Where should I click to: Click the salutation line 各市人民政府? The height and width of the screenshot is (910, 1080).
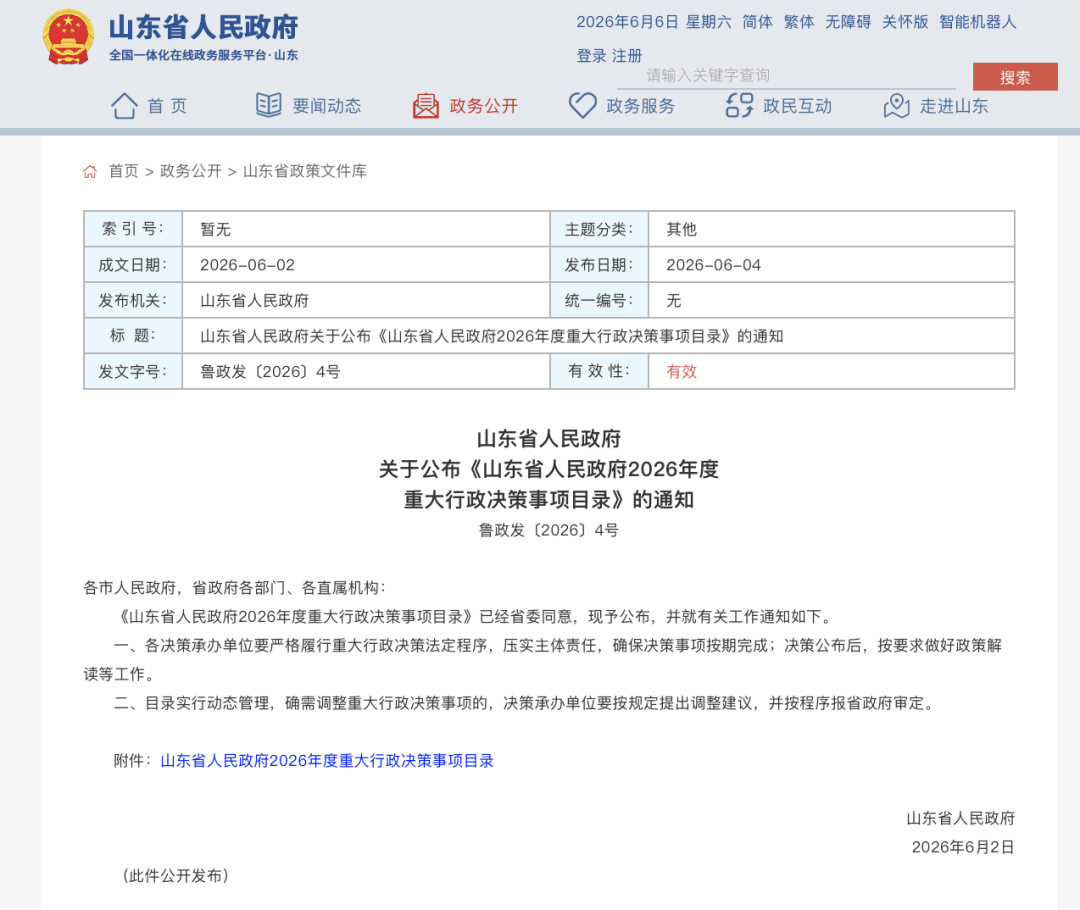(234, 588)
